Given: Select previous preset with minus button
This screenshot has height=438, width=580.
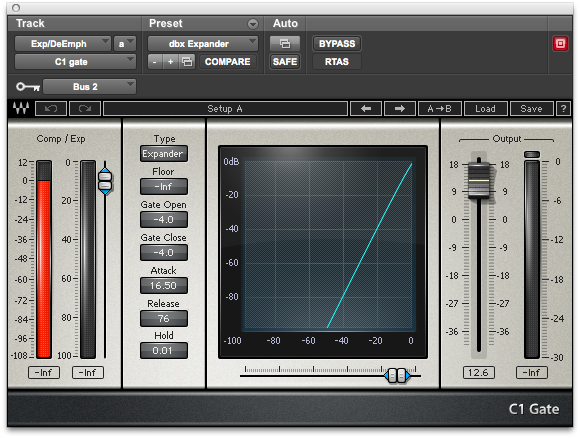Looking at the screenshot, I should click(x=155, y=62).
